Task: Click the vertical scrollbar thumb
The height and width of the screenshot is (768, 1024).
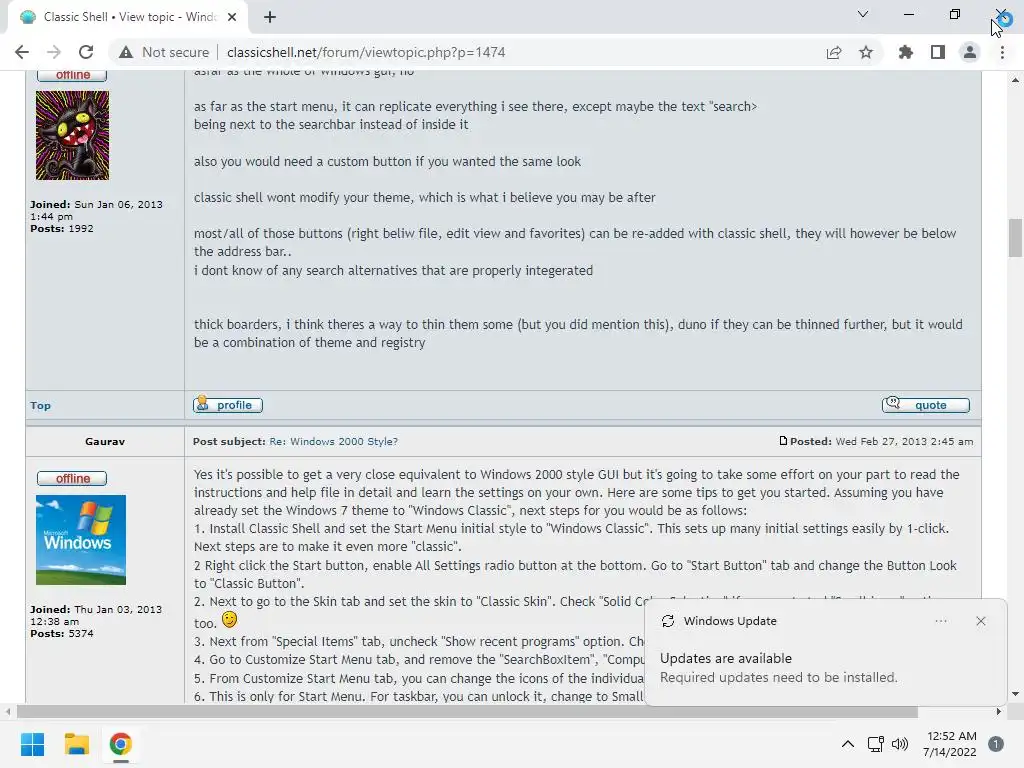Action: pos(1015,238)
